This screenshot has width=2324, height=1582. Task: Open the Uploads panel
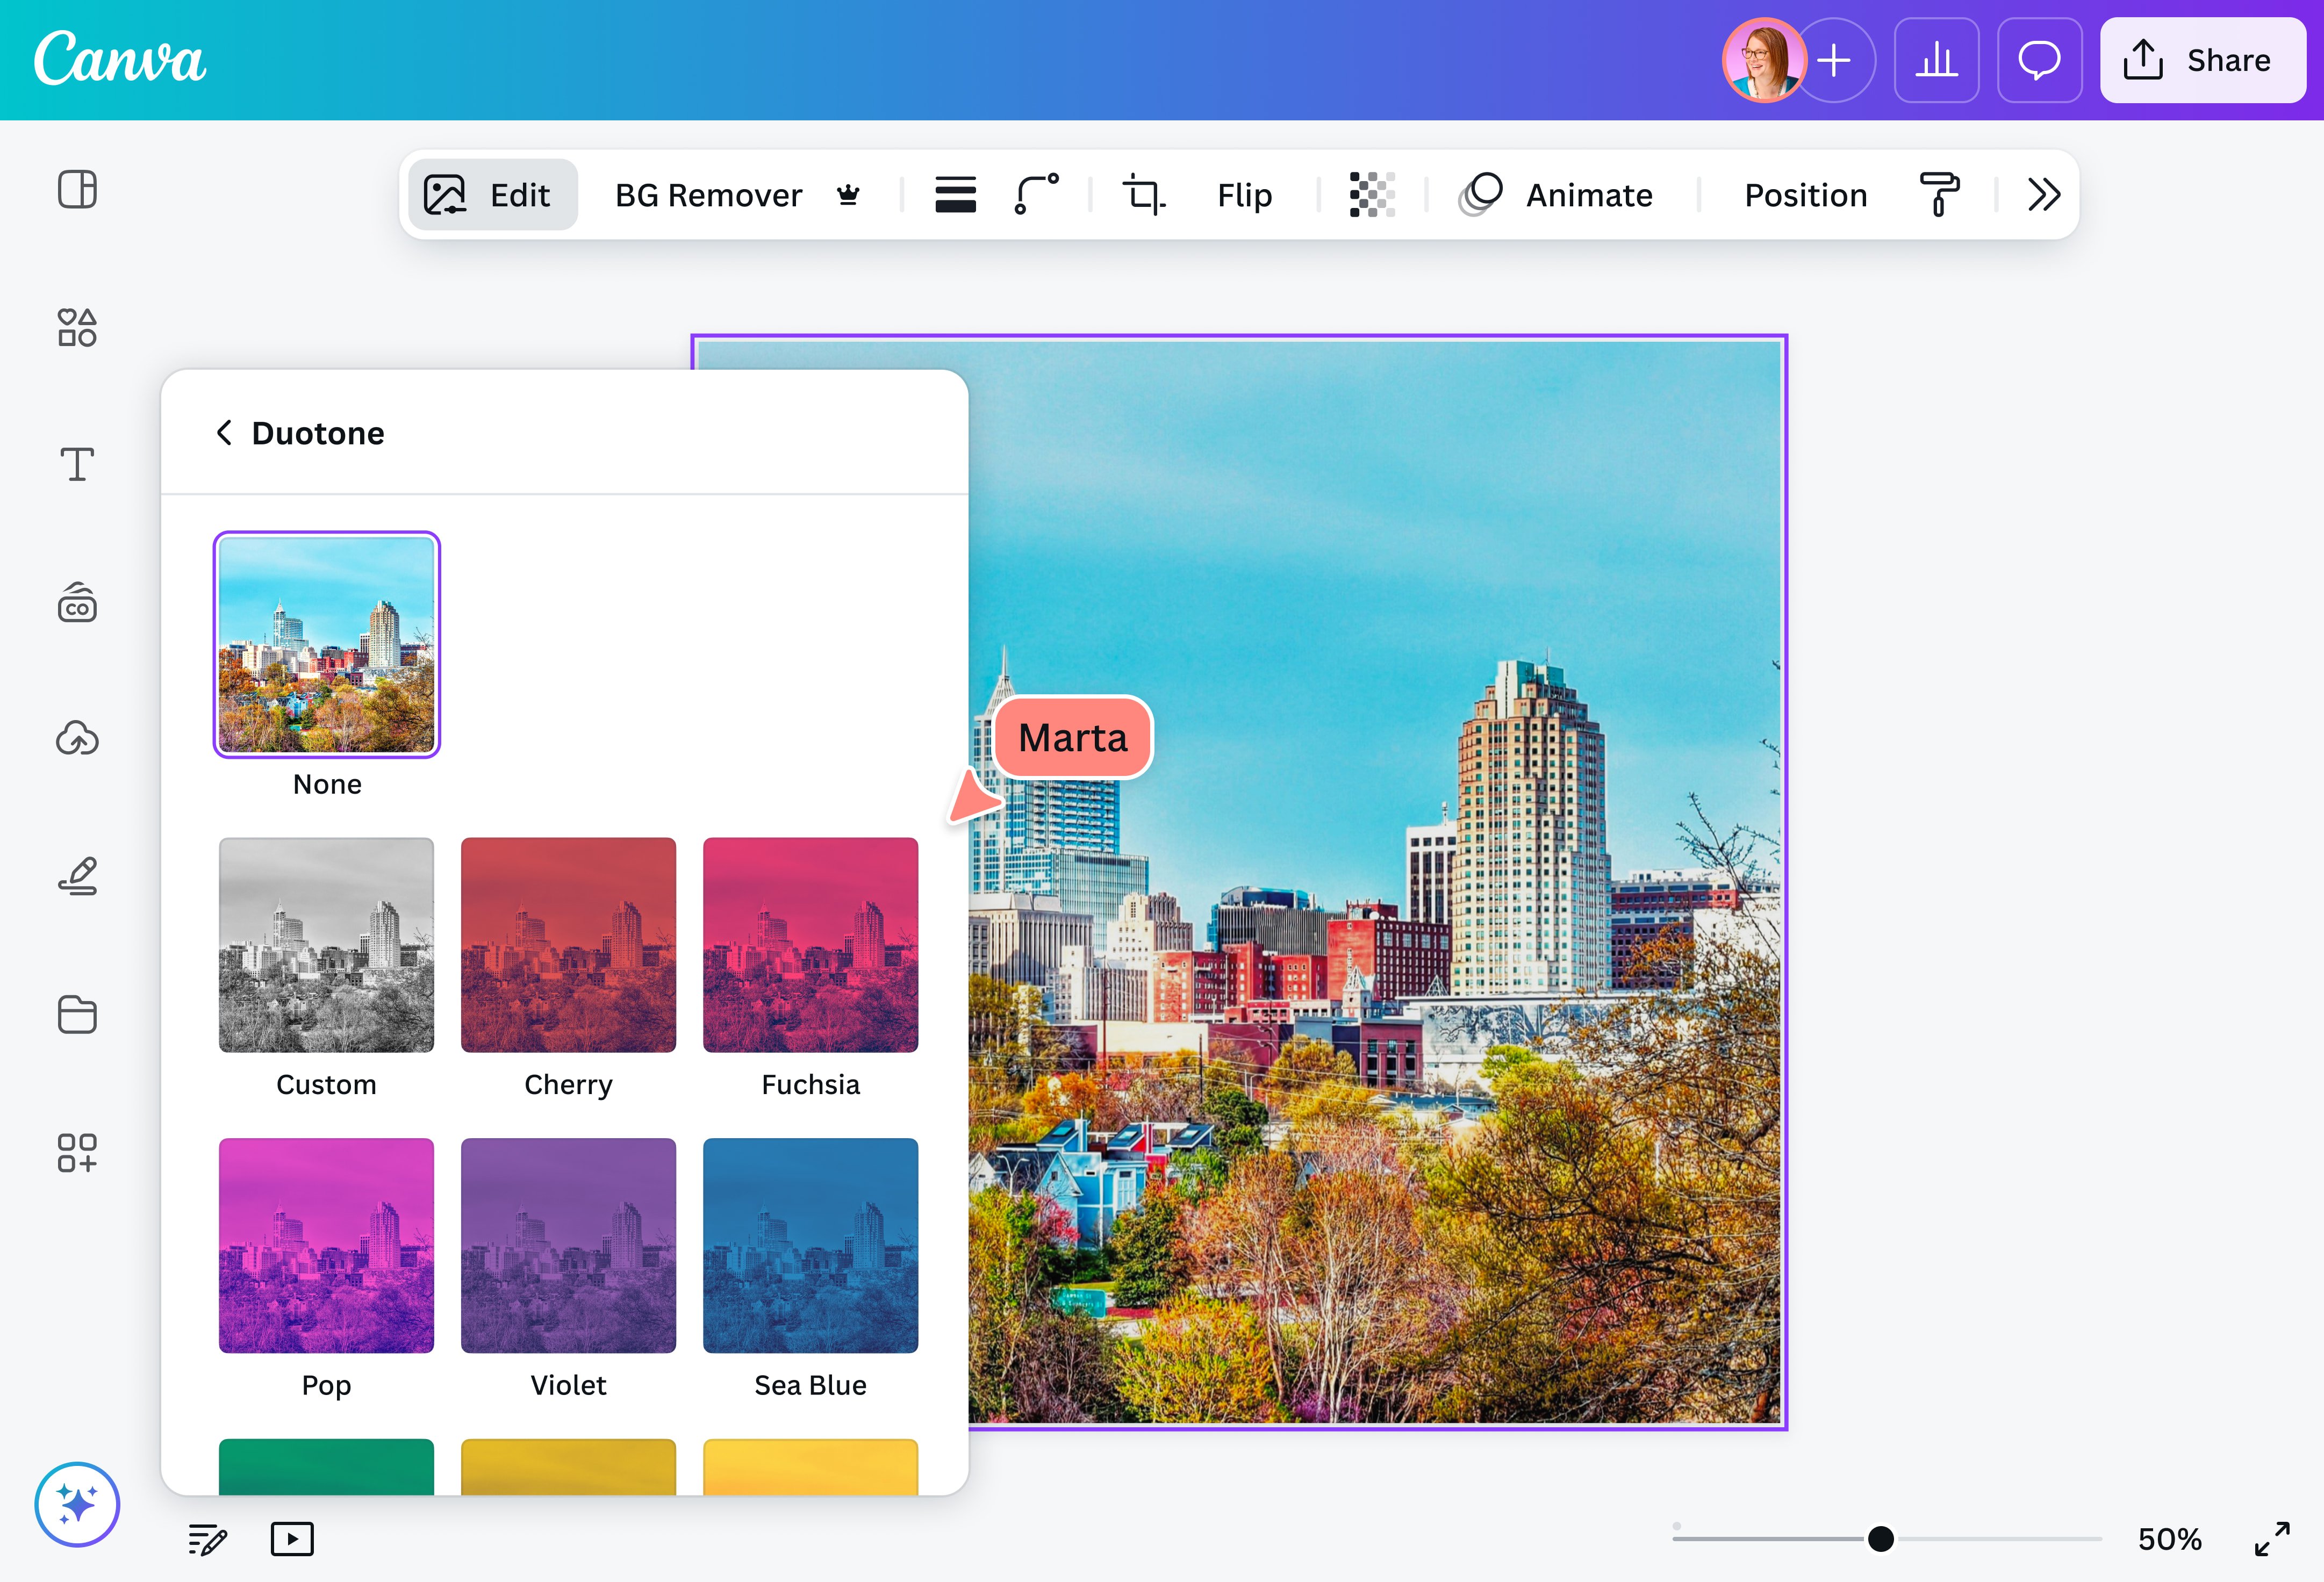[x=77, y=739]
